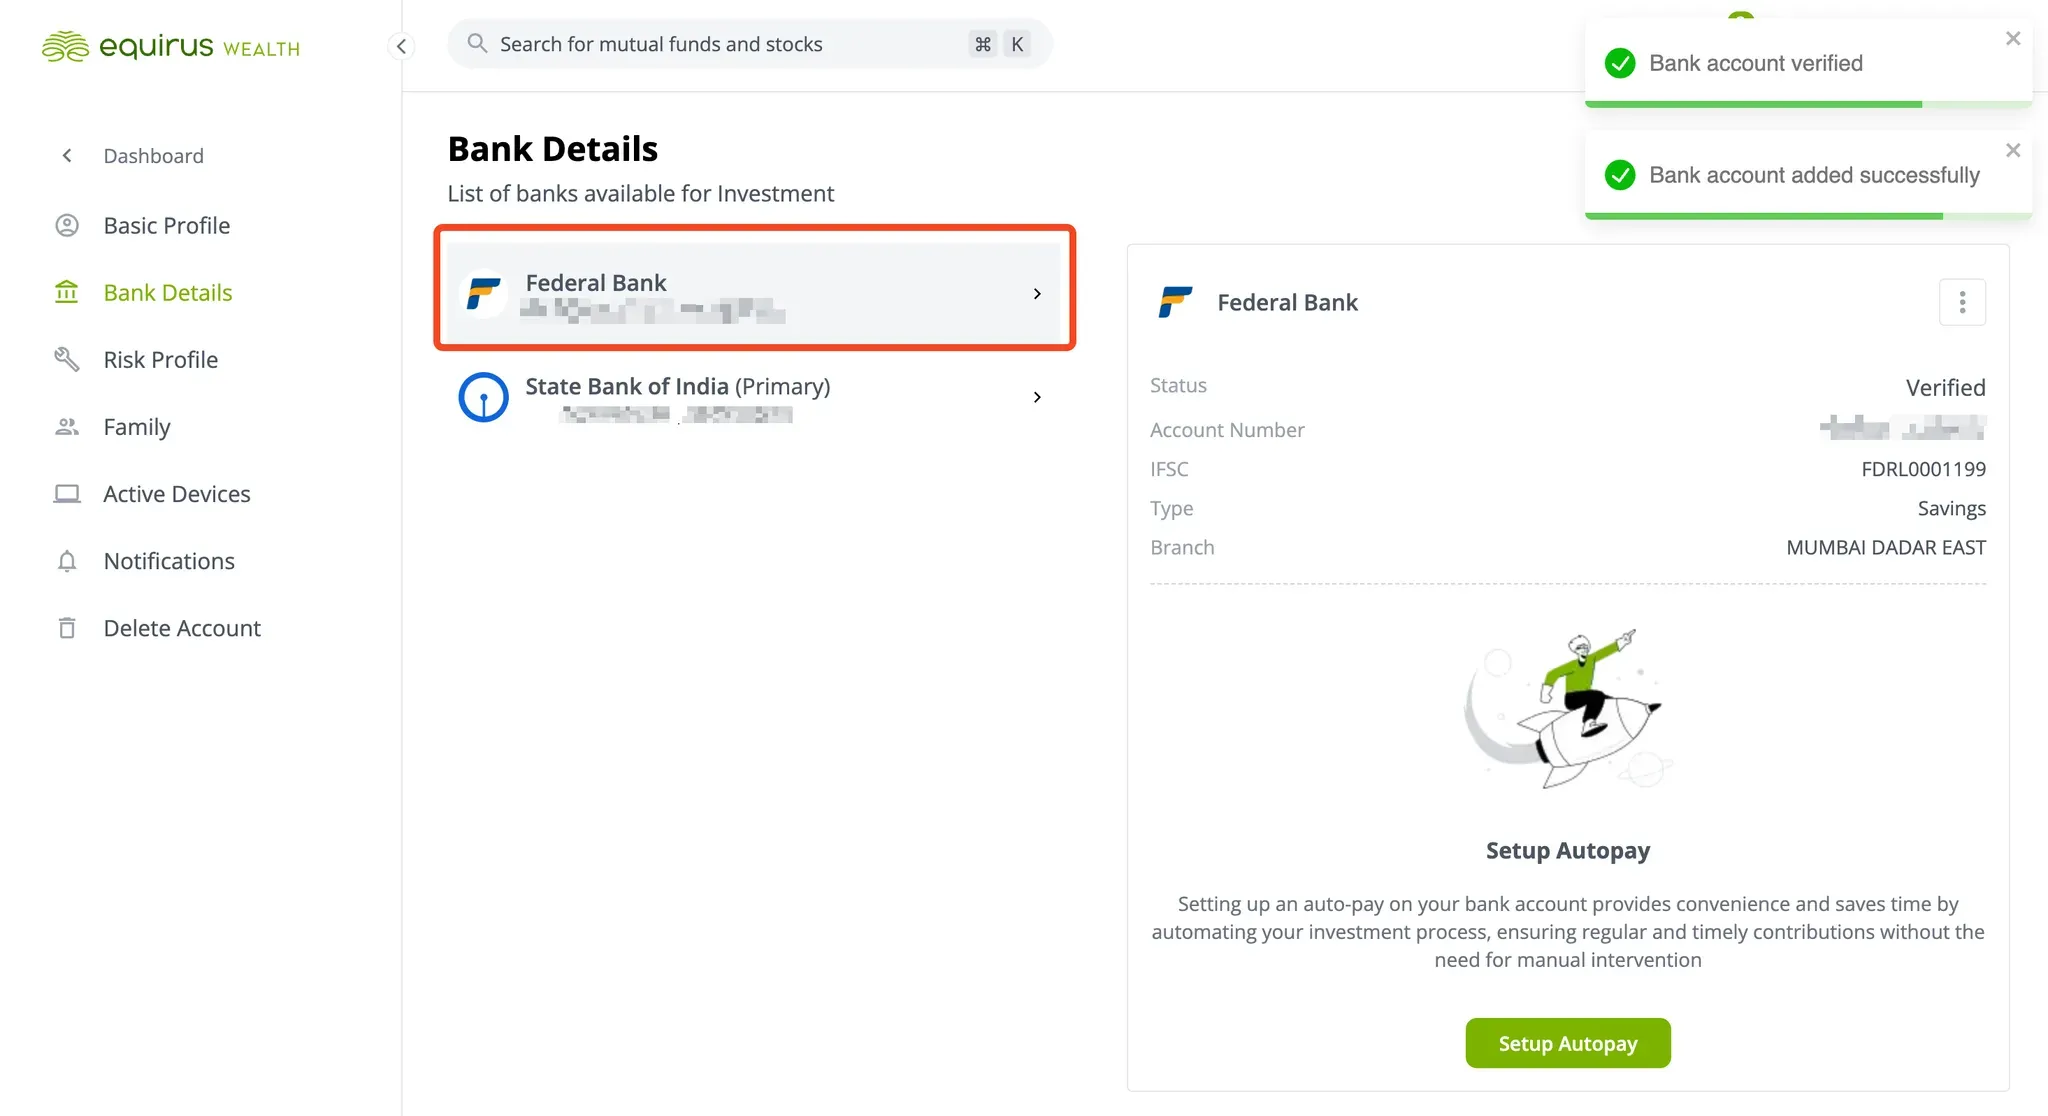The width and height of the screenshot is (2048, 1116).
Task: Focus the mutual funds and stocks search field
Action: click(x=750, y=44)
